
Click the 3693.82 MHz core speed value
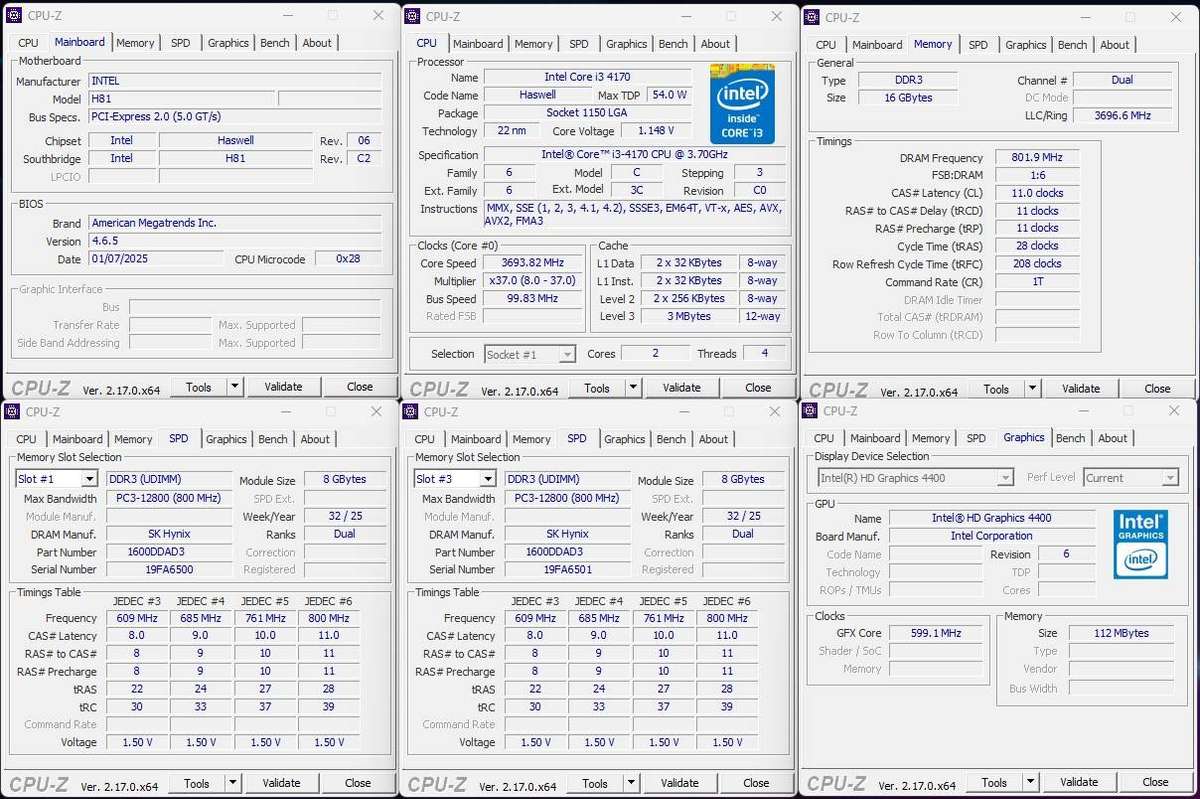click(x=531, y=263)
